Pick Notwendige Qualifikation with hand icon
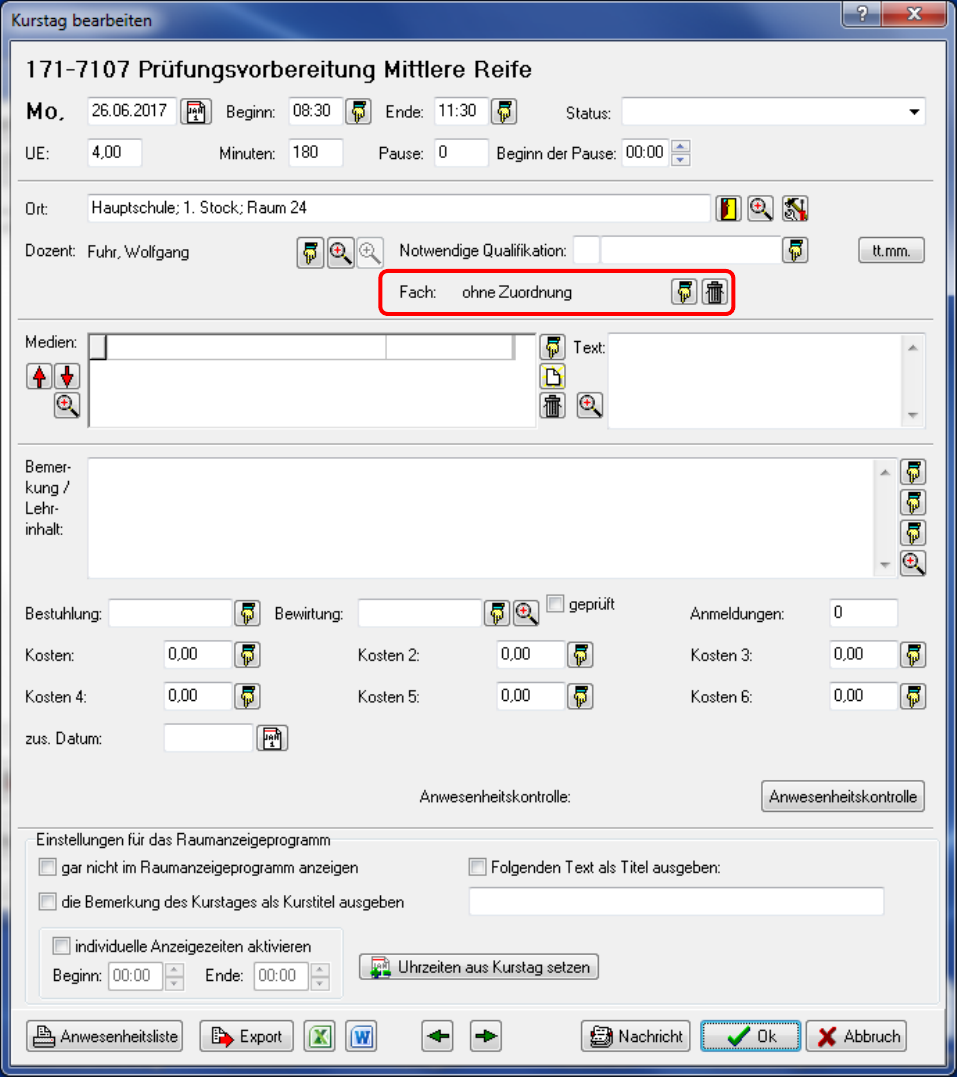This screenshot has height=1077, width=957. coord(795,251)
